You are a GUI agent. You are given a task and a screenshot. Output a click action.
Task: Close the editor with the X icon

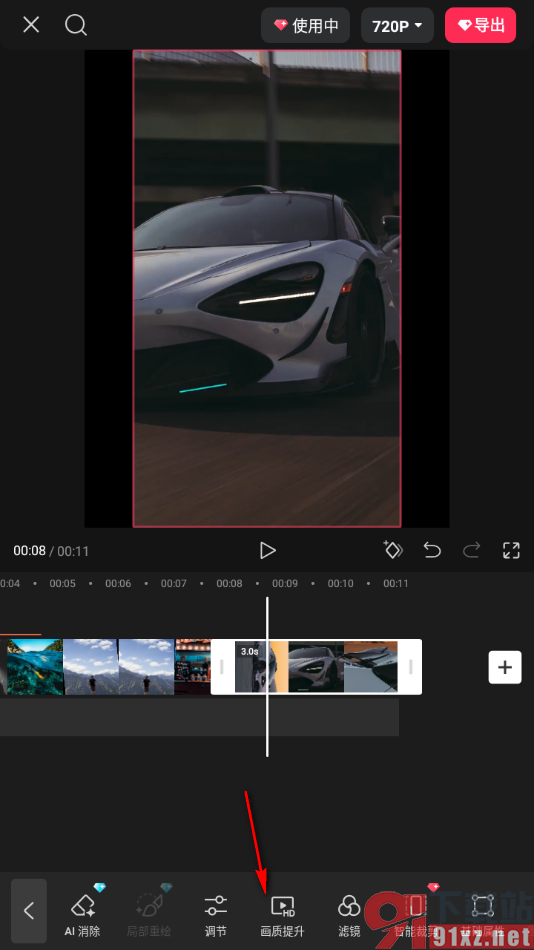click(x=31, y=25)
